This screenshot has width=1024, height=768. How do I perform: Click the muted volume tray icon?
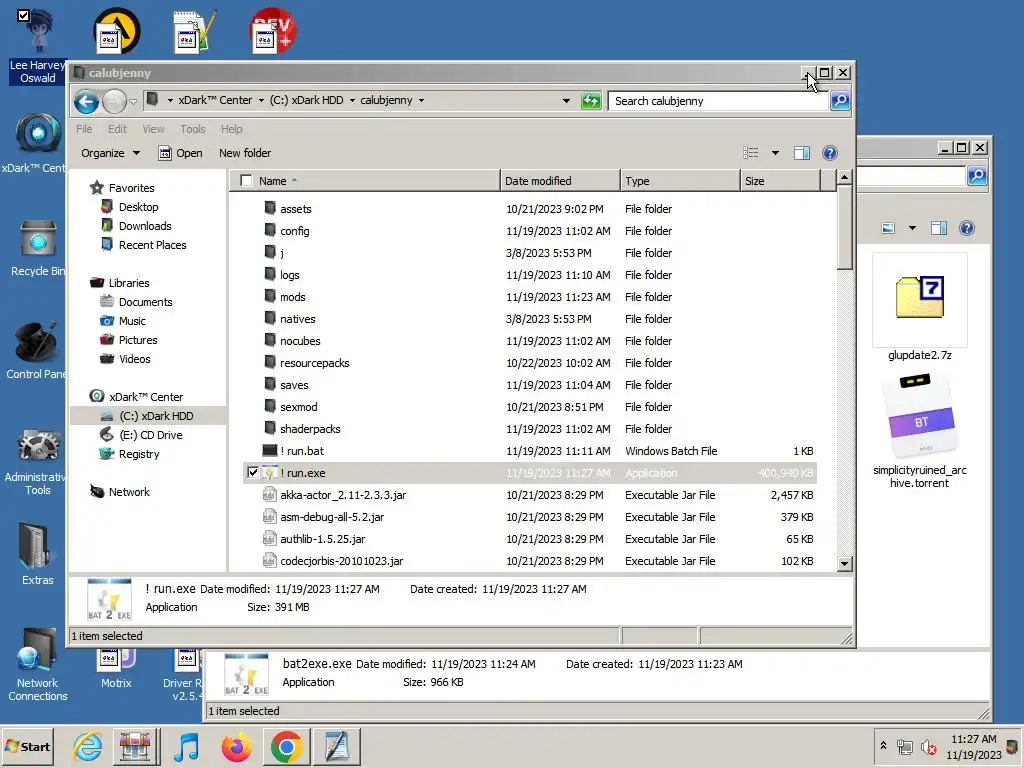point(928,747)
